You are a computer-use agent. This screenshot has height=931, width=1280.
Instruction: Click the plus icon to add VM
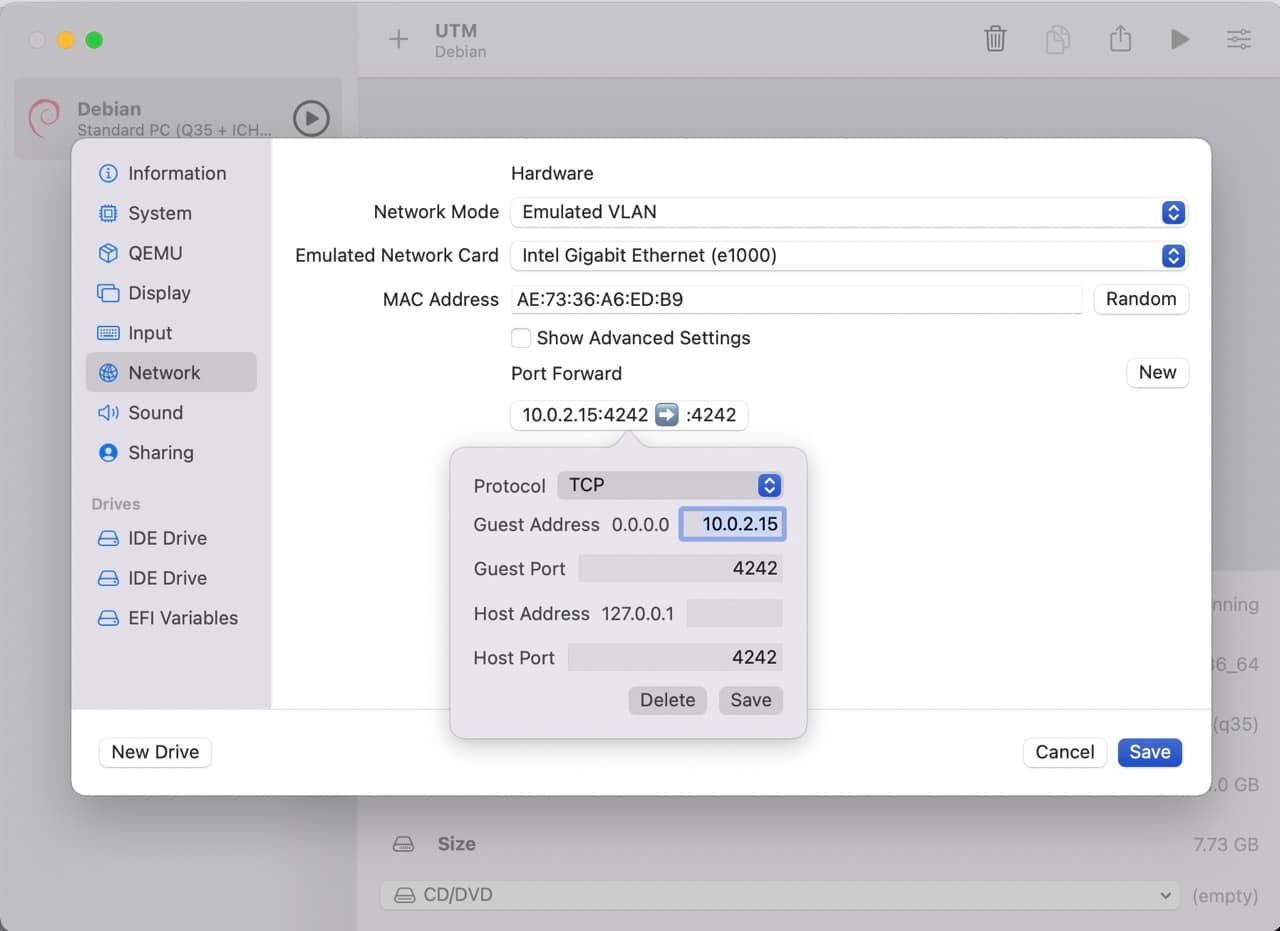click(398, 40)
